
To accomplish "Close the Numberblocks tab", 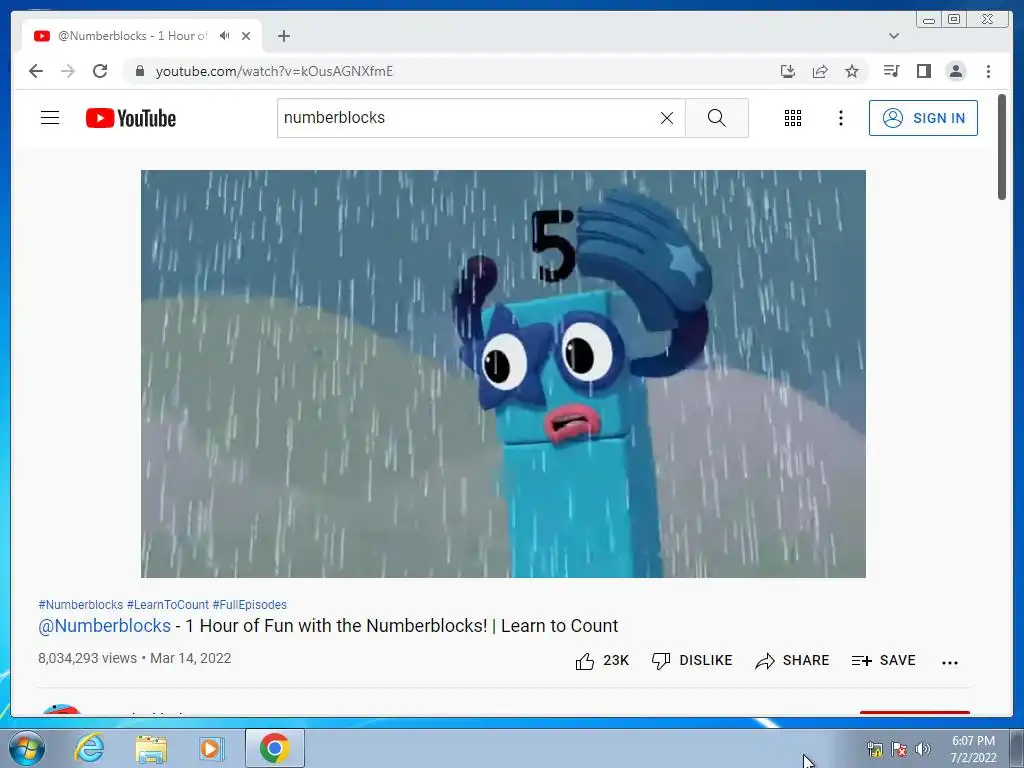I will [x=246, y=36].
